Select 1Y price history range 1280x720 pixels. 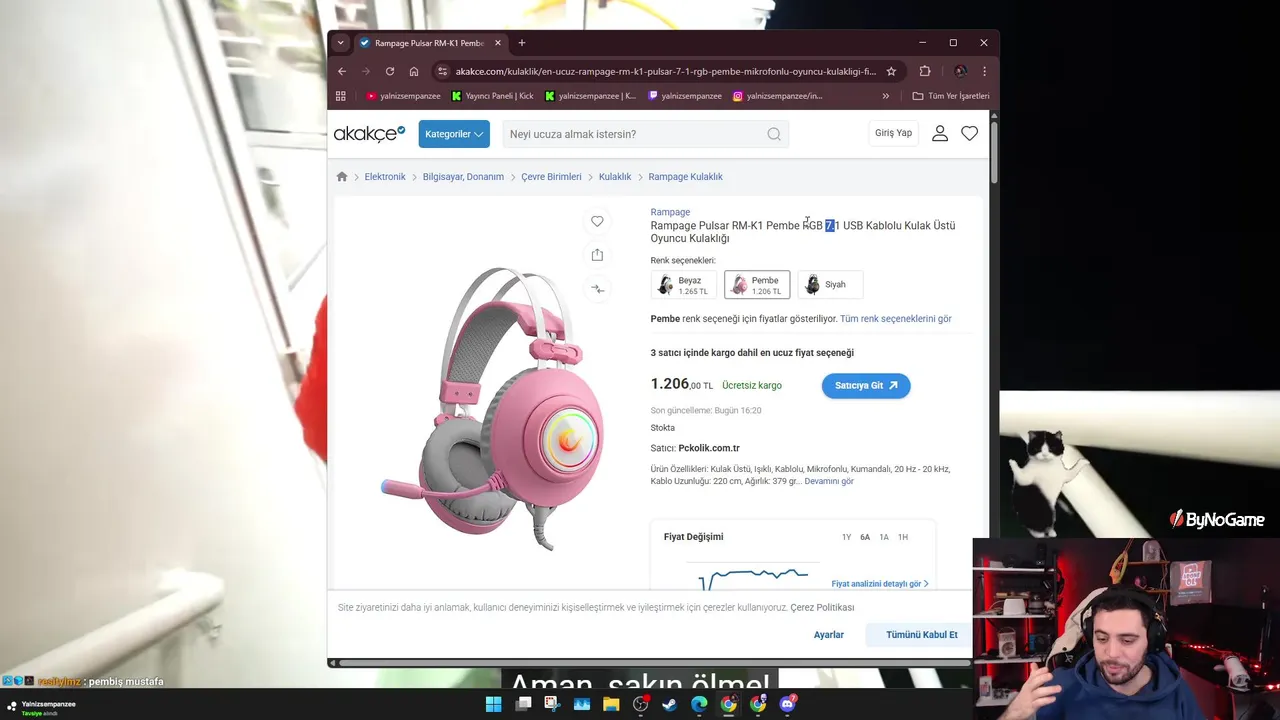pyautogui.click(x=846, y=537)
